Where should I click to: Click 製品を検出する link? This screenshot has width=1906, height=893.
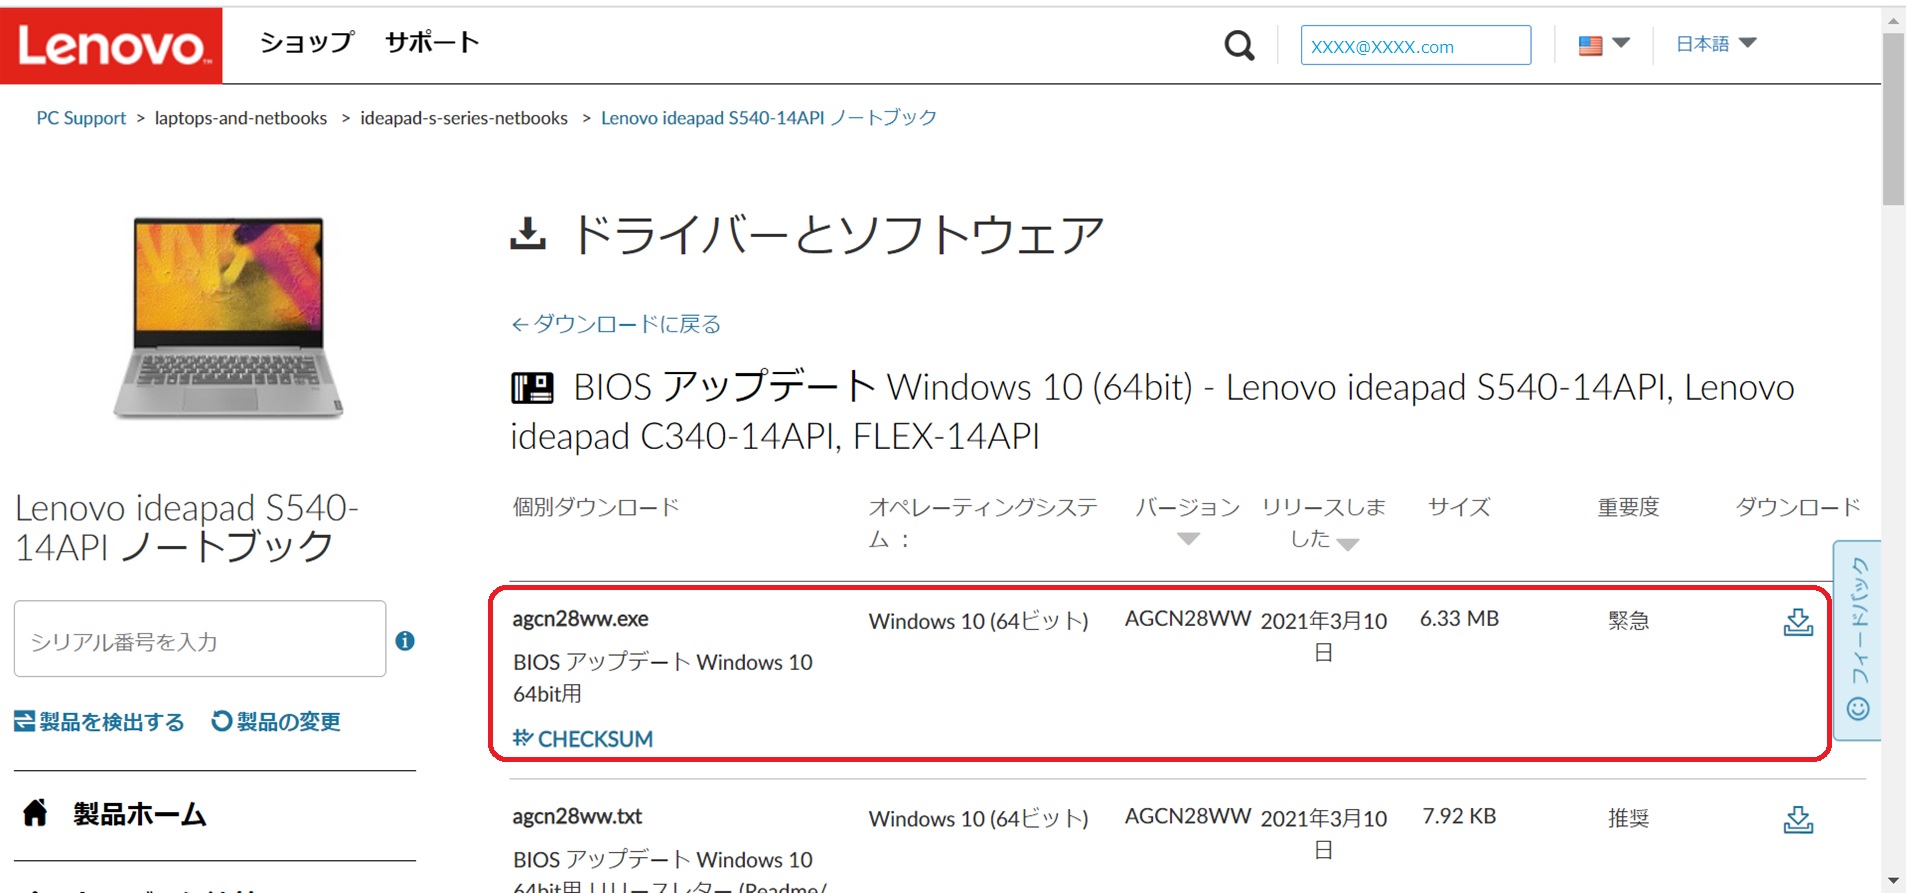click(100, 722)
